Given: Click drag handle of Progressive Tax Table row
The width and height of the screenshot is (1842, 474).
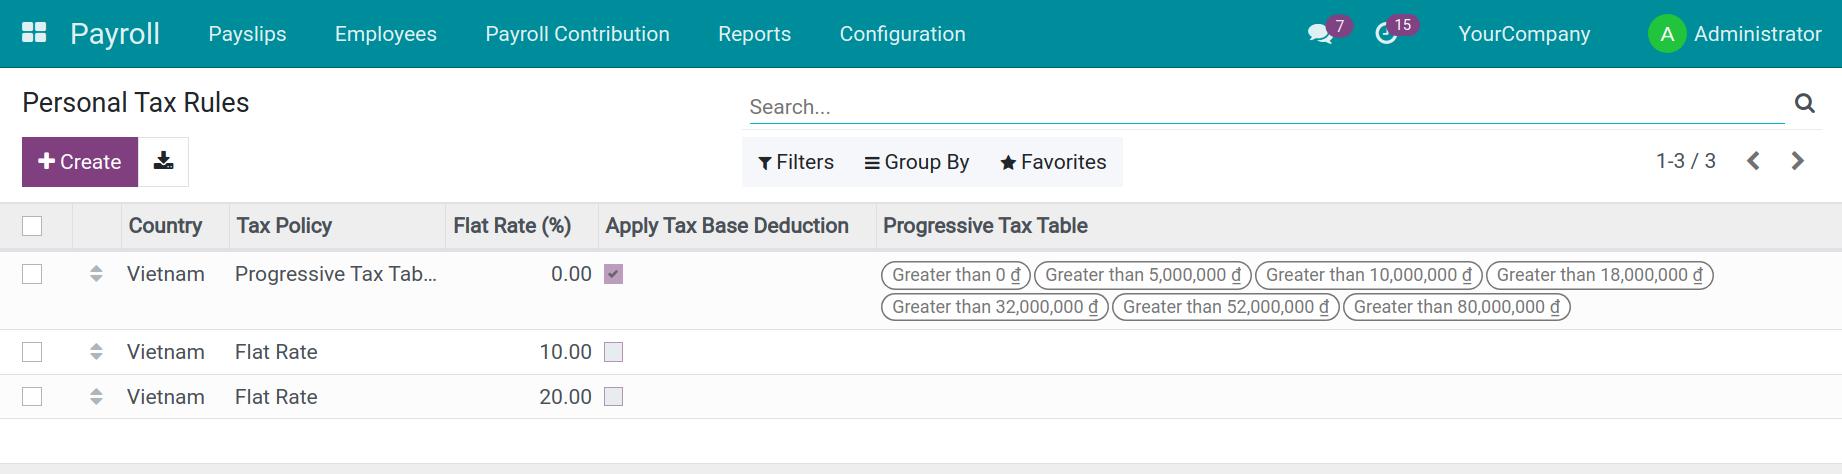Looking at the screenshot, I should tap(96, 274).
